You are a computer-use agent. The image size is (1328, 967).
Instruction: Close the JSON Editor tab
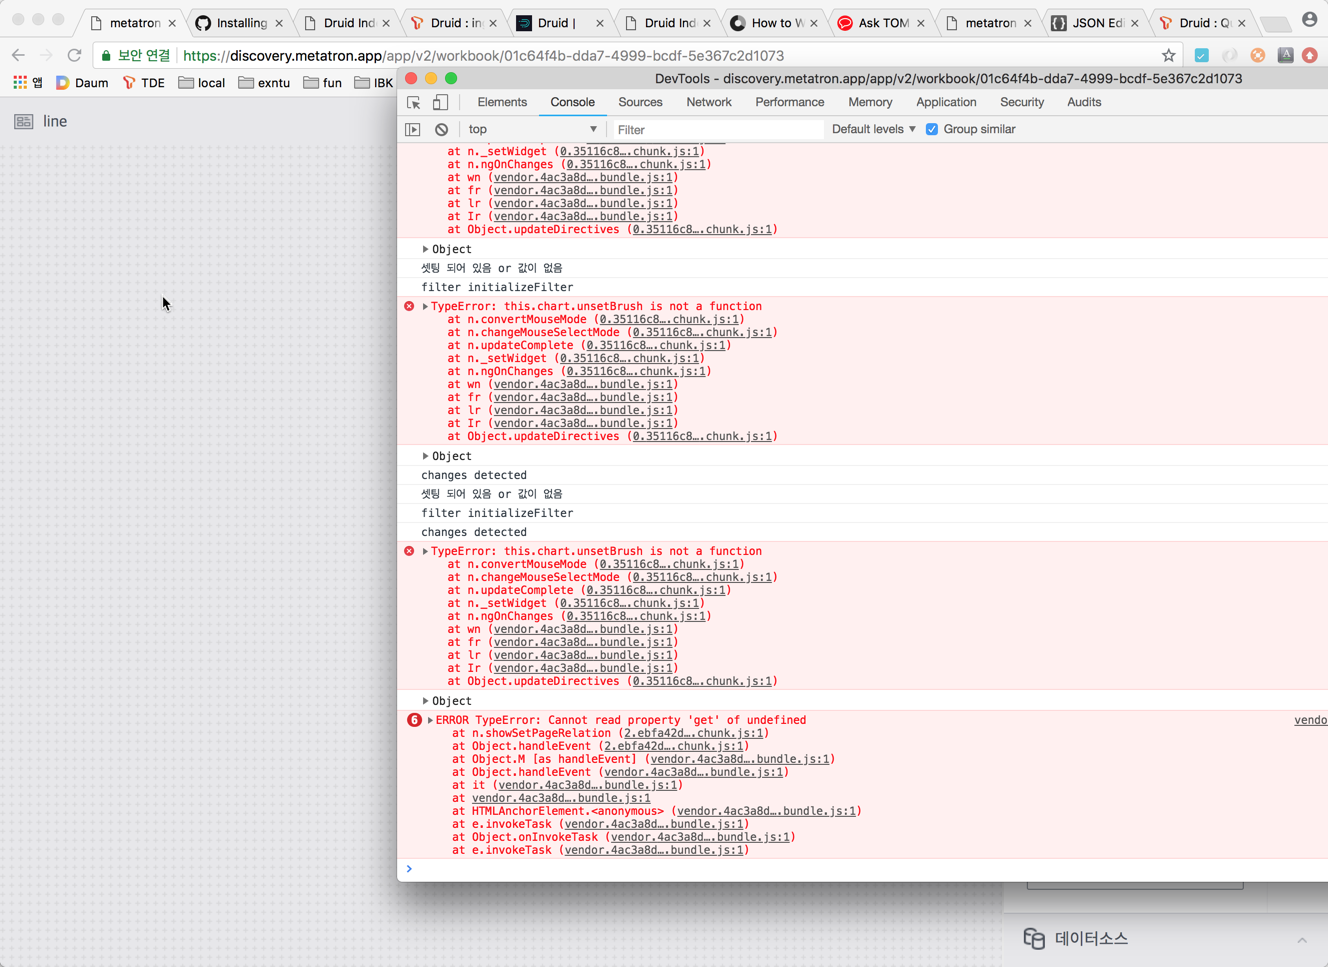(1135, 23)
